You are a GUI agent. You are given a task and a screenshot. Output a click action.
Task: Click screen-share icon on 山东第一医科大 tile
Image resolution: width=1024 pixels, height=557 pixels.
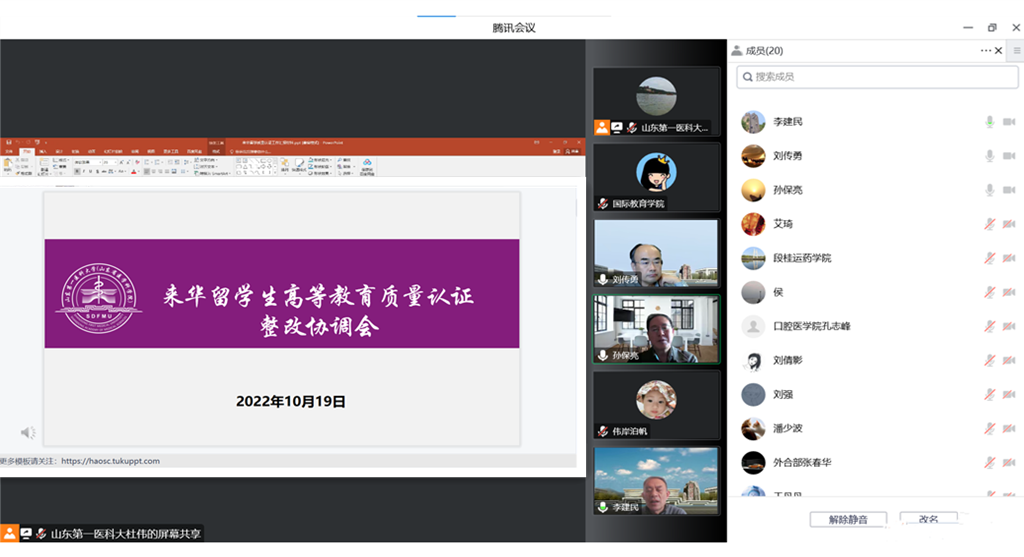point(616,127)
